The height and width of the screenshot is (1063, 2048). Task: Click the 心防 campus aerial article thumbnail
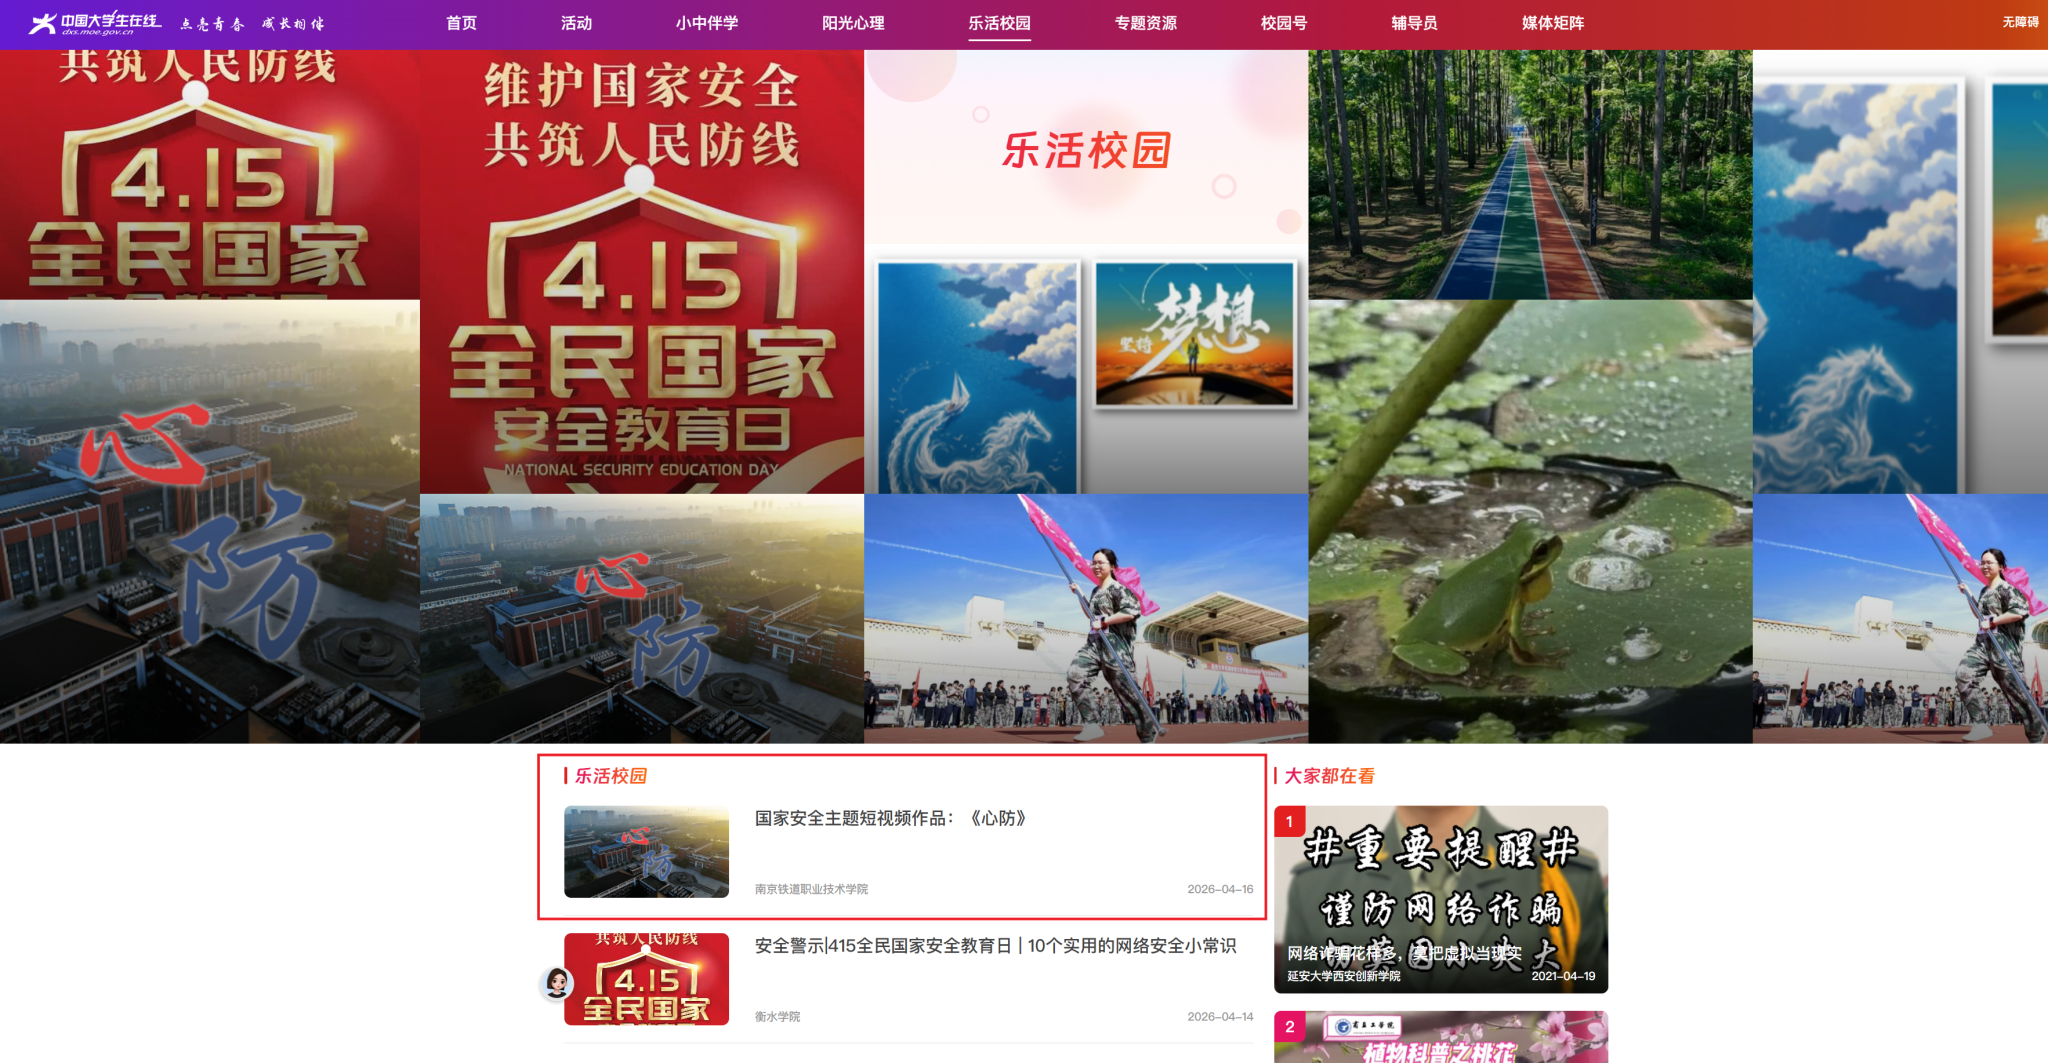646,851
